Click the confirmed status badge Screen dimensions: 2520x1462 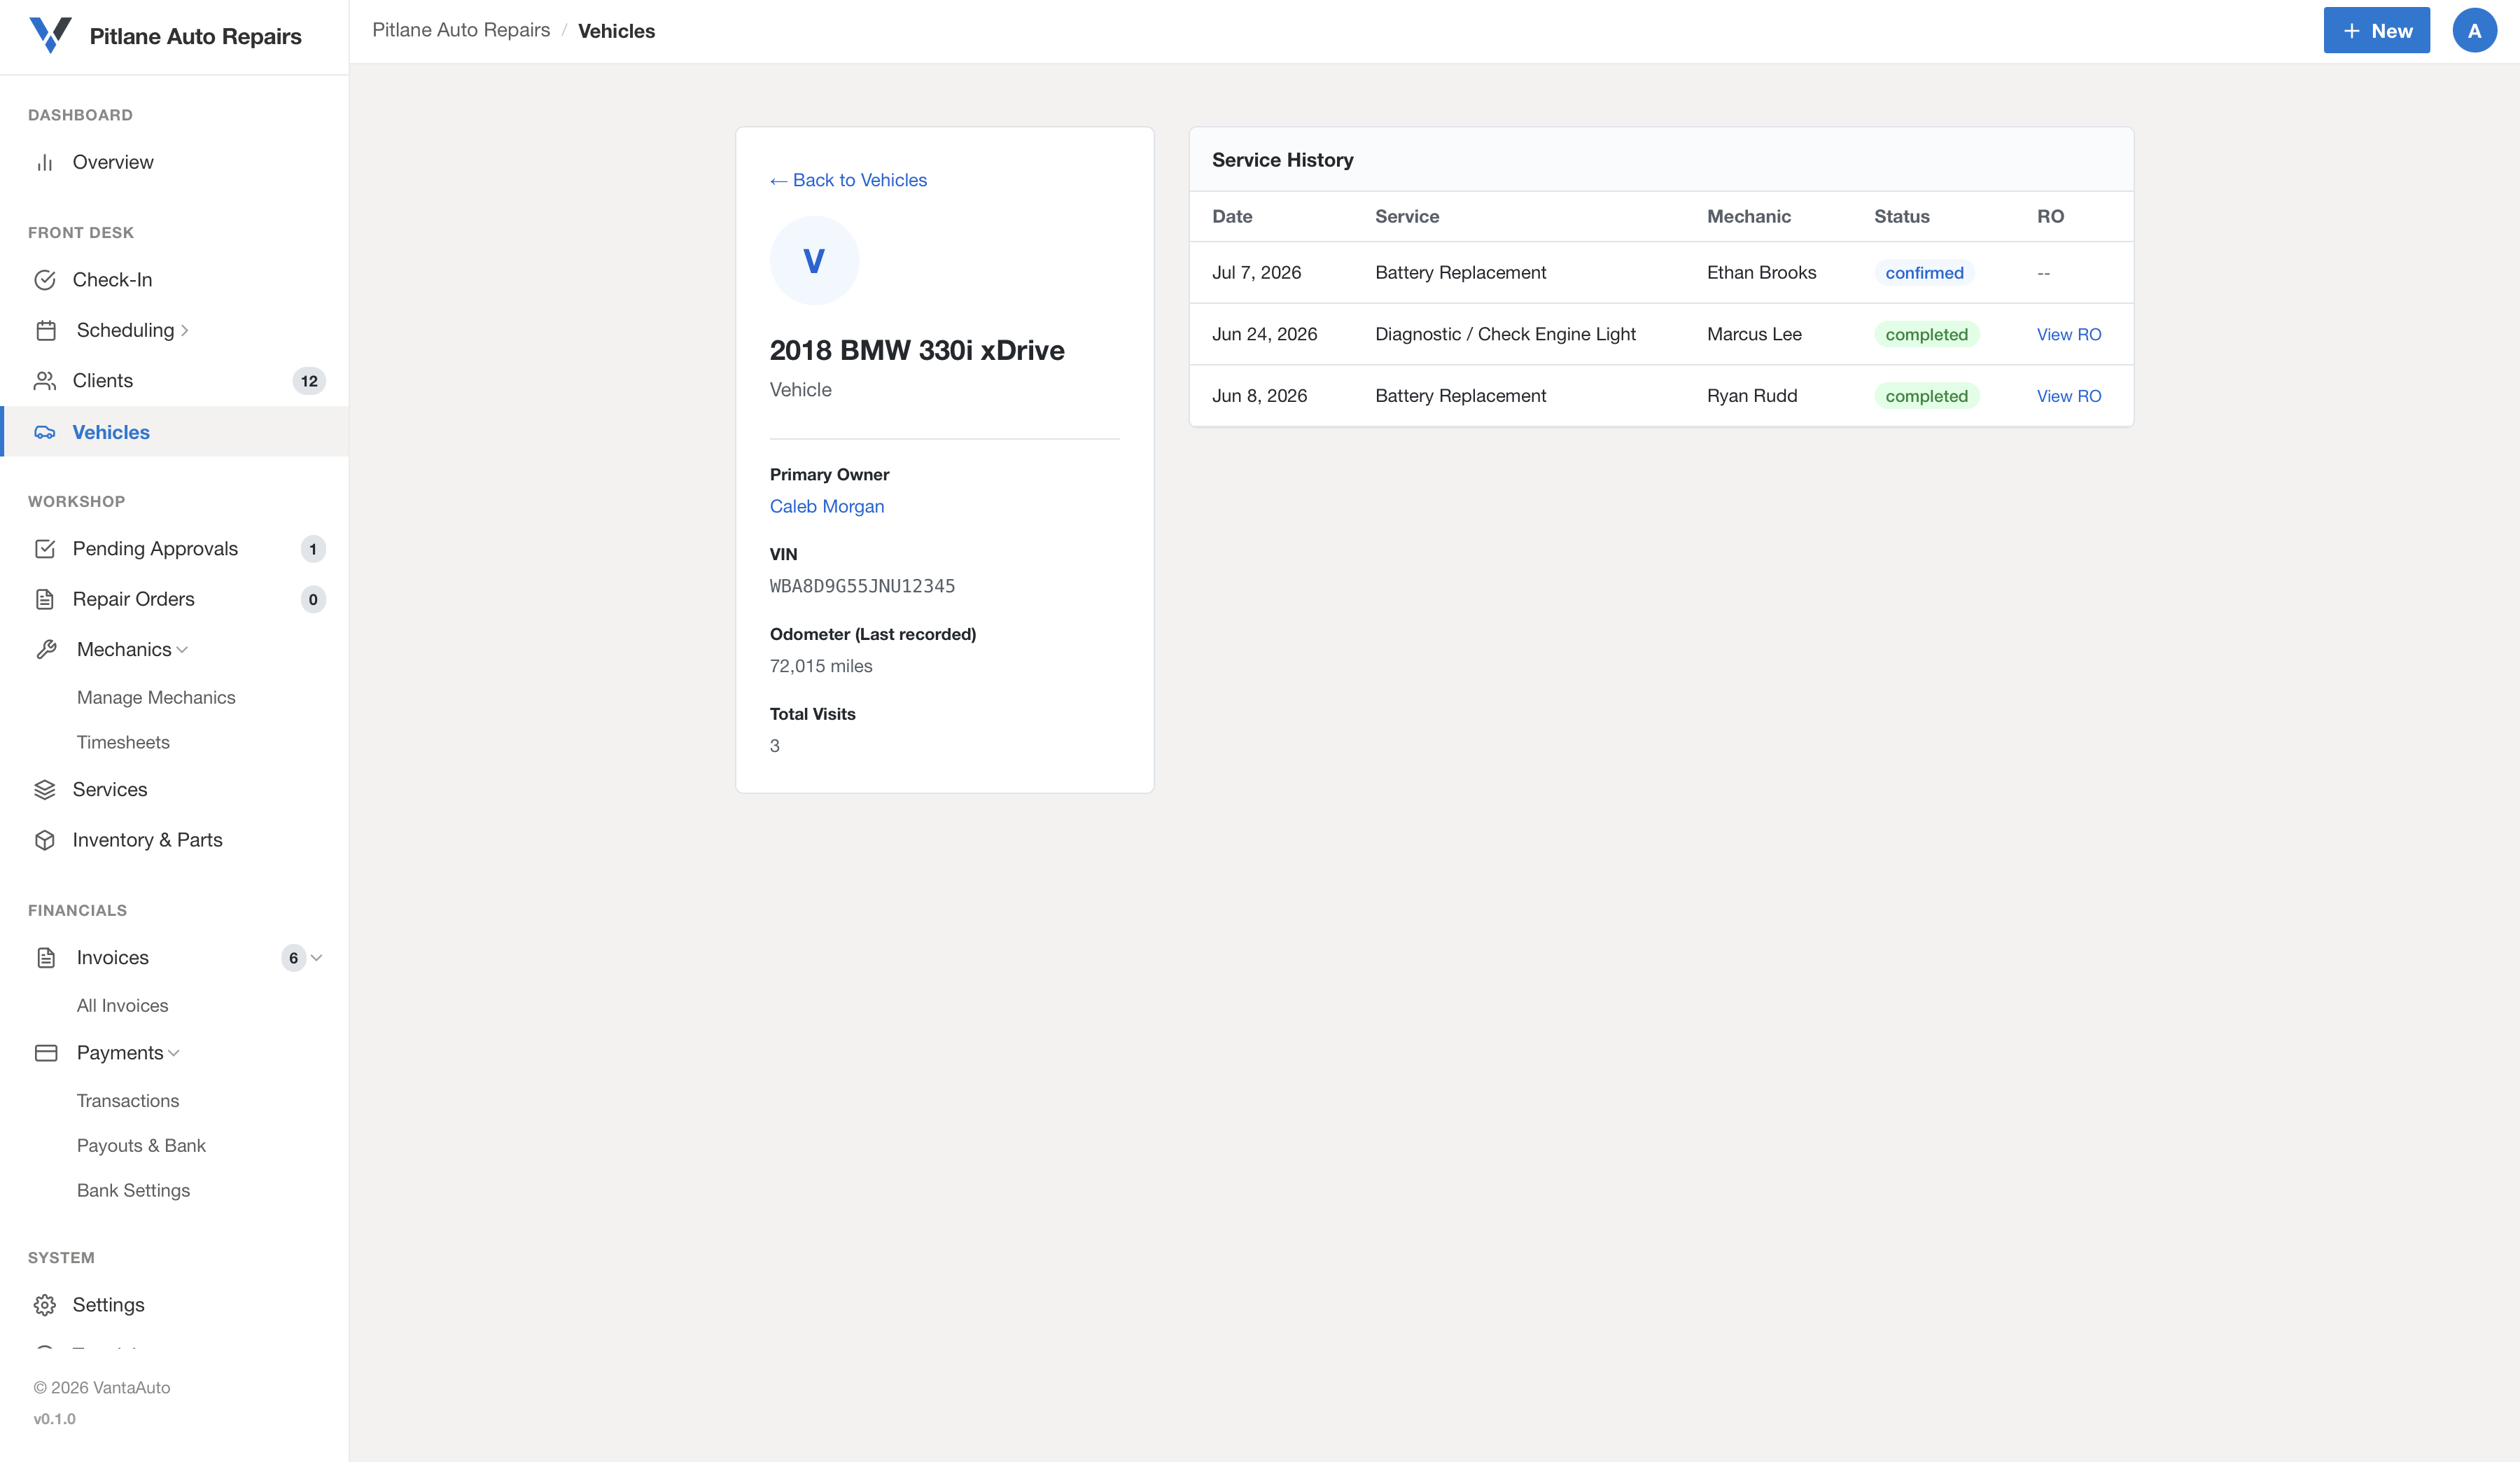pyautogui.click(x=1924, y=273)
